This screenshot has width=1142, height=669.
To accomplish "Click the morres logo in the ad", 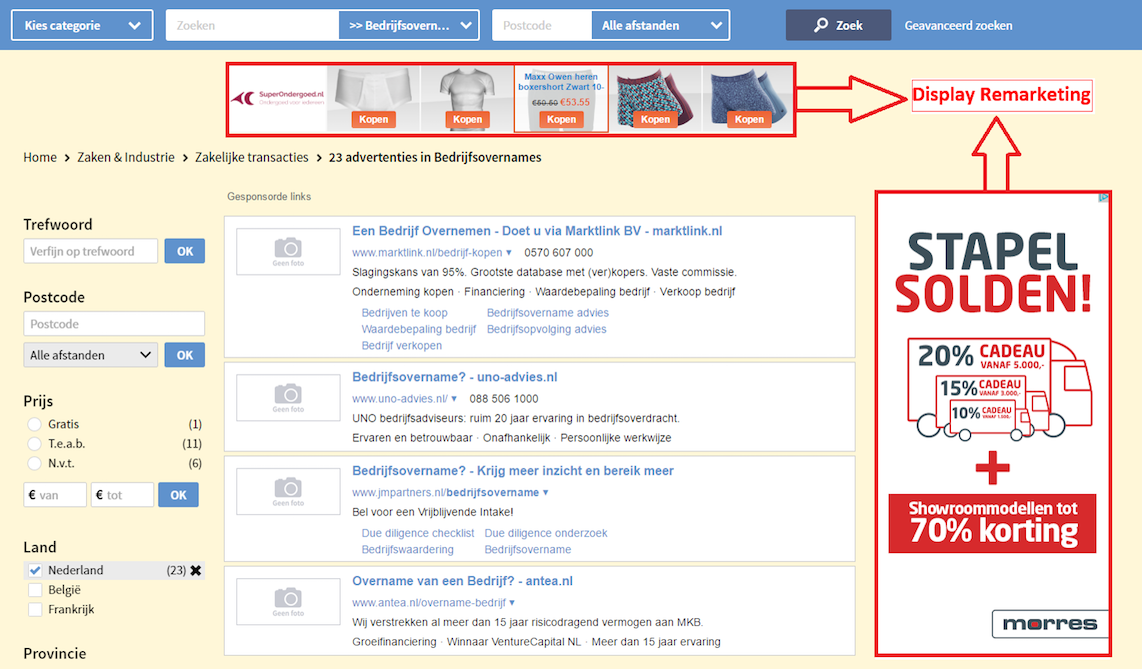I will (x=1050, y=624).
